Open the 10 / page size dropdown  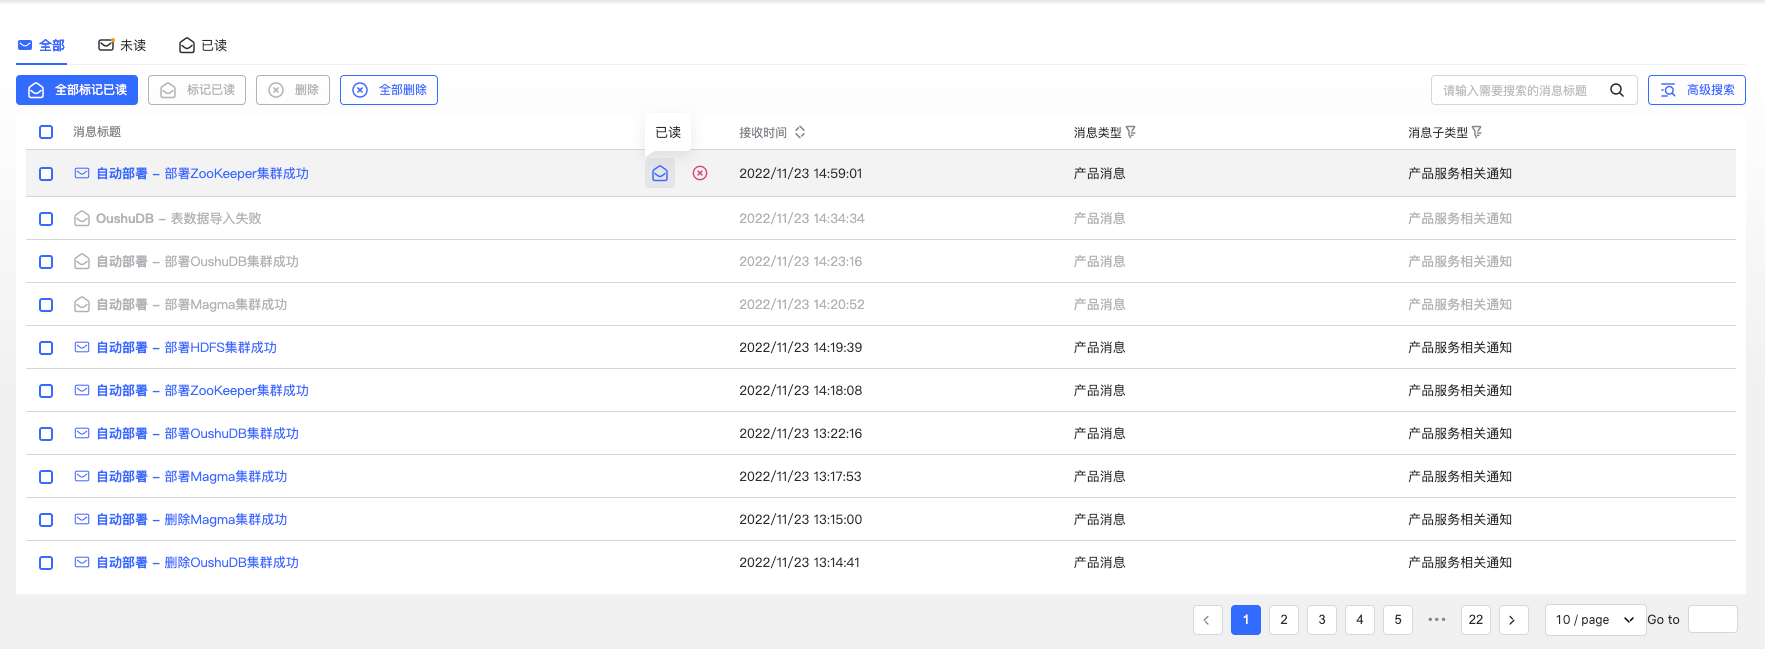(x=1595, y=620)
